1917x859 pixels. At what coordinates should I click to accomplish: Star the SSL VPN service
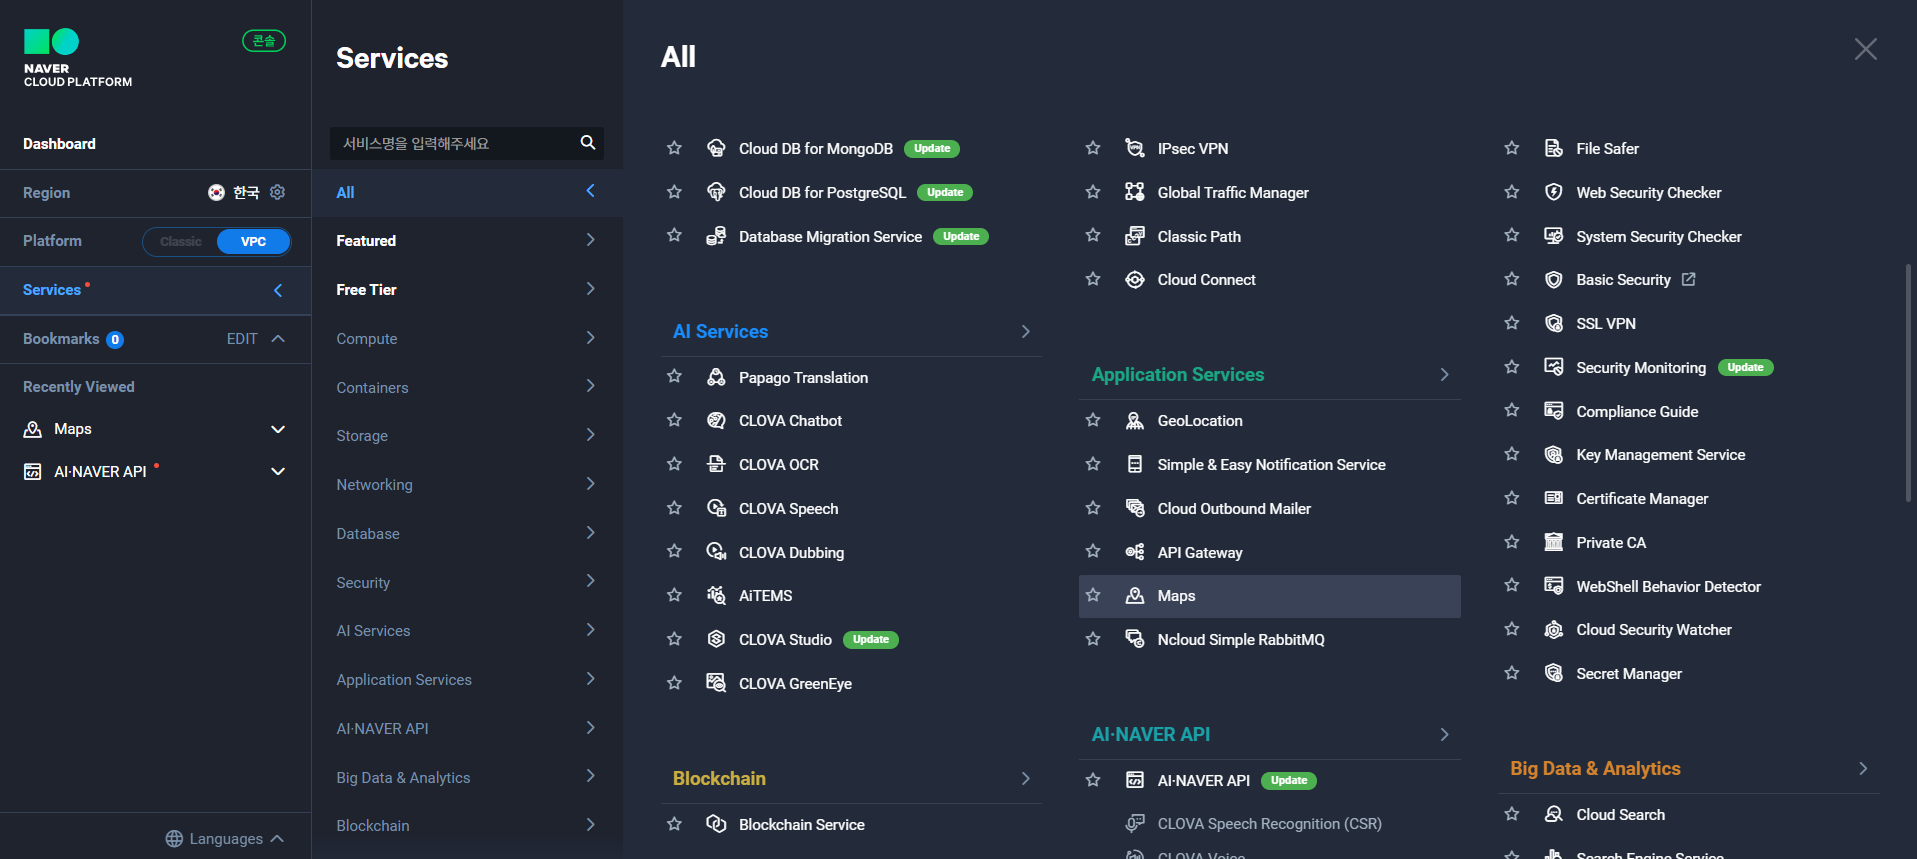click(1512, 323)
